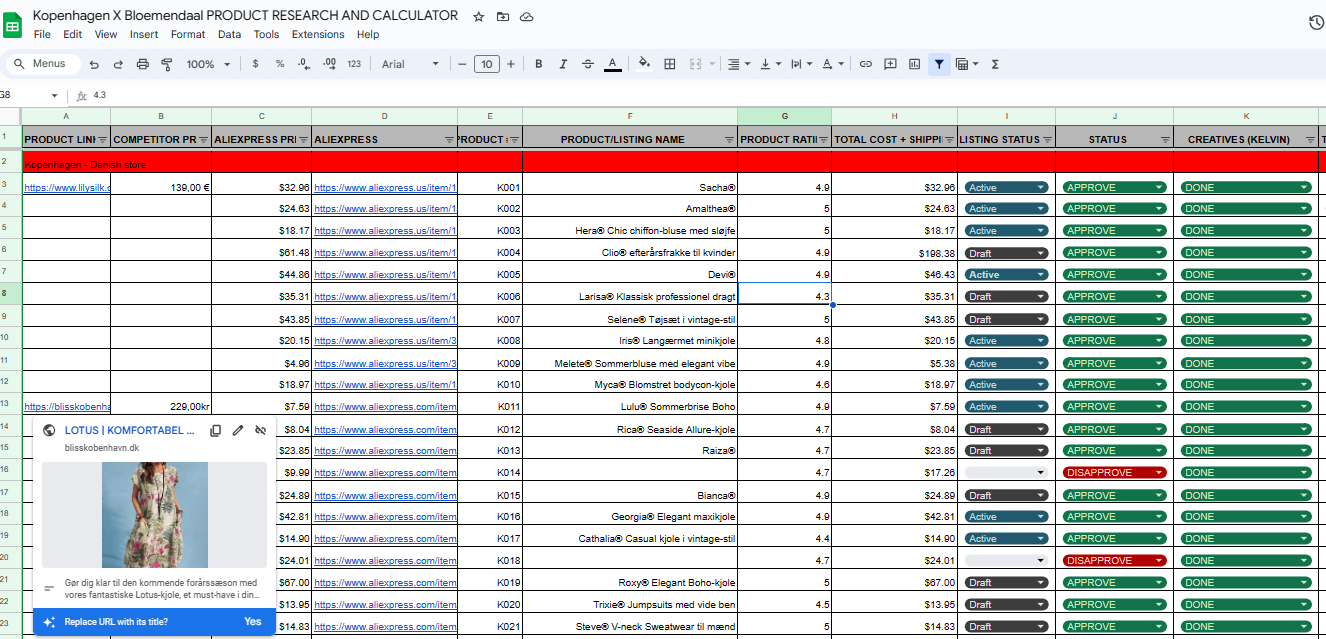1326x639 pixels.
Task: Decrease font size with the minus icon
Action: tap(462, 64)
